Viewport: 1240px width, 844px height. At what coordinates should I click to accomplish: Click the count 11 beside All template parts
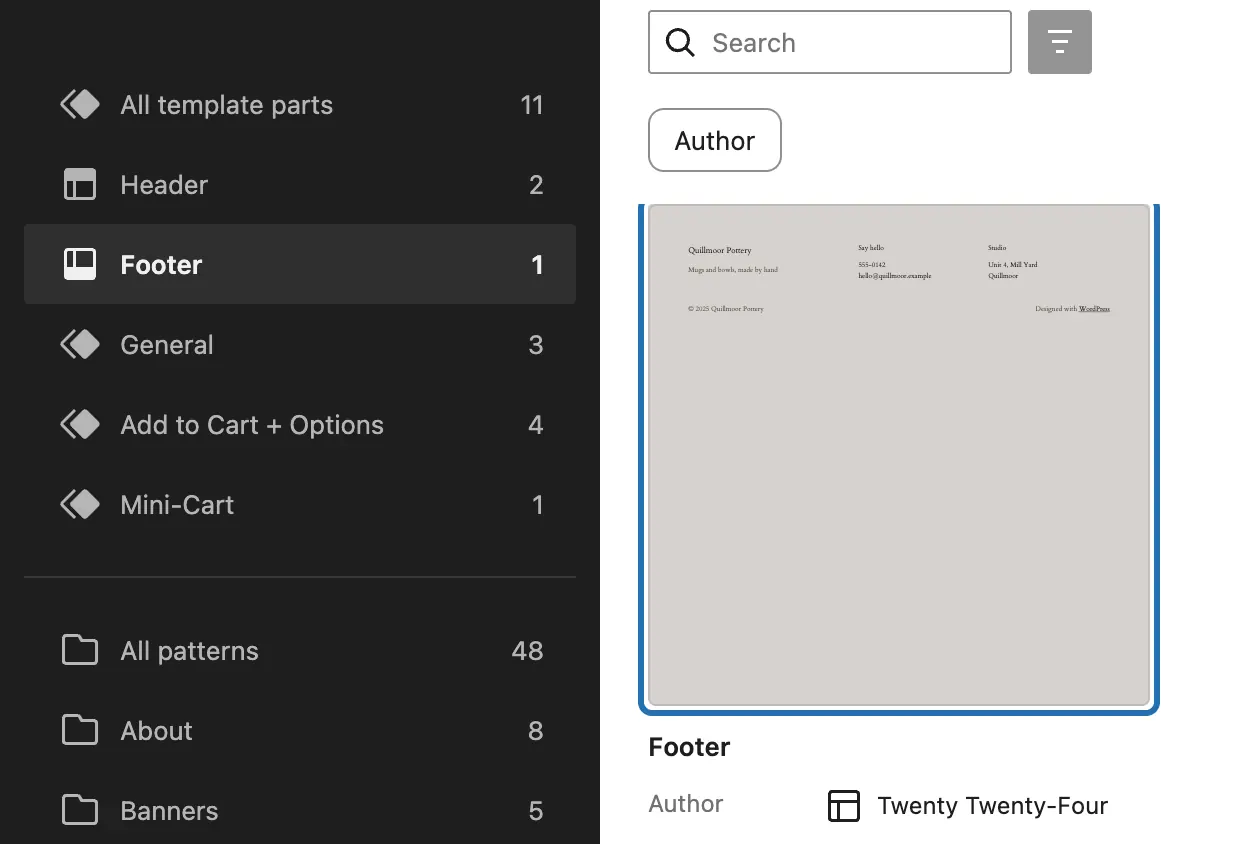click(532, 105)
